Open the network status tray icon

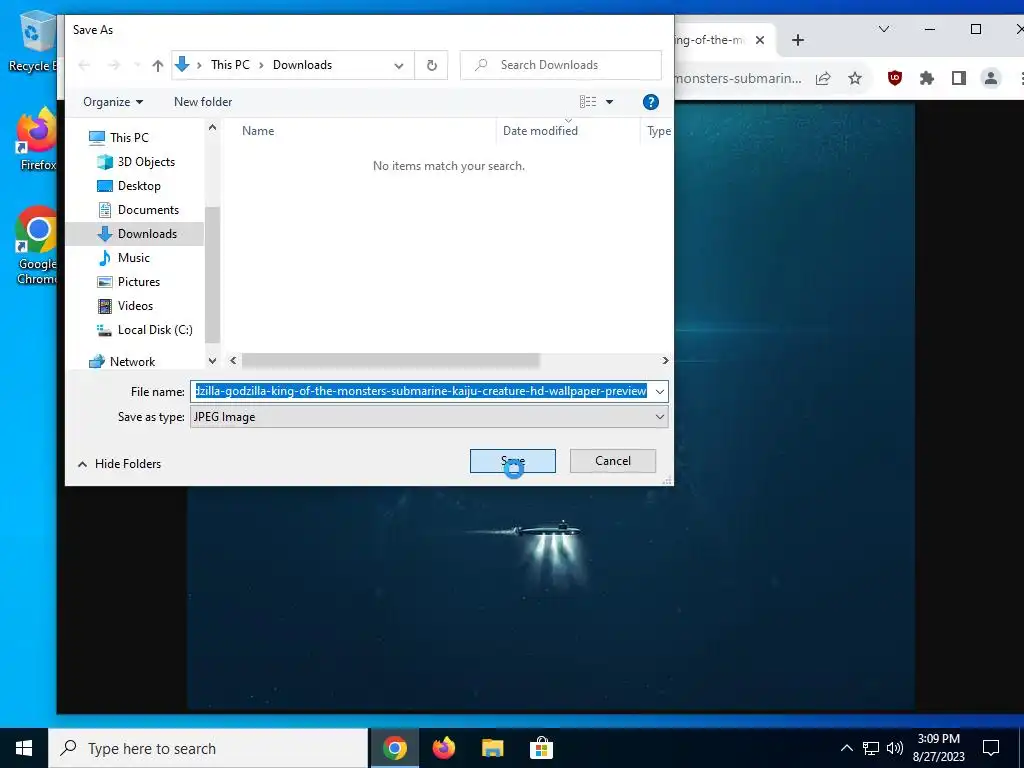(x=871, y=748)
